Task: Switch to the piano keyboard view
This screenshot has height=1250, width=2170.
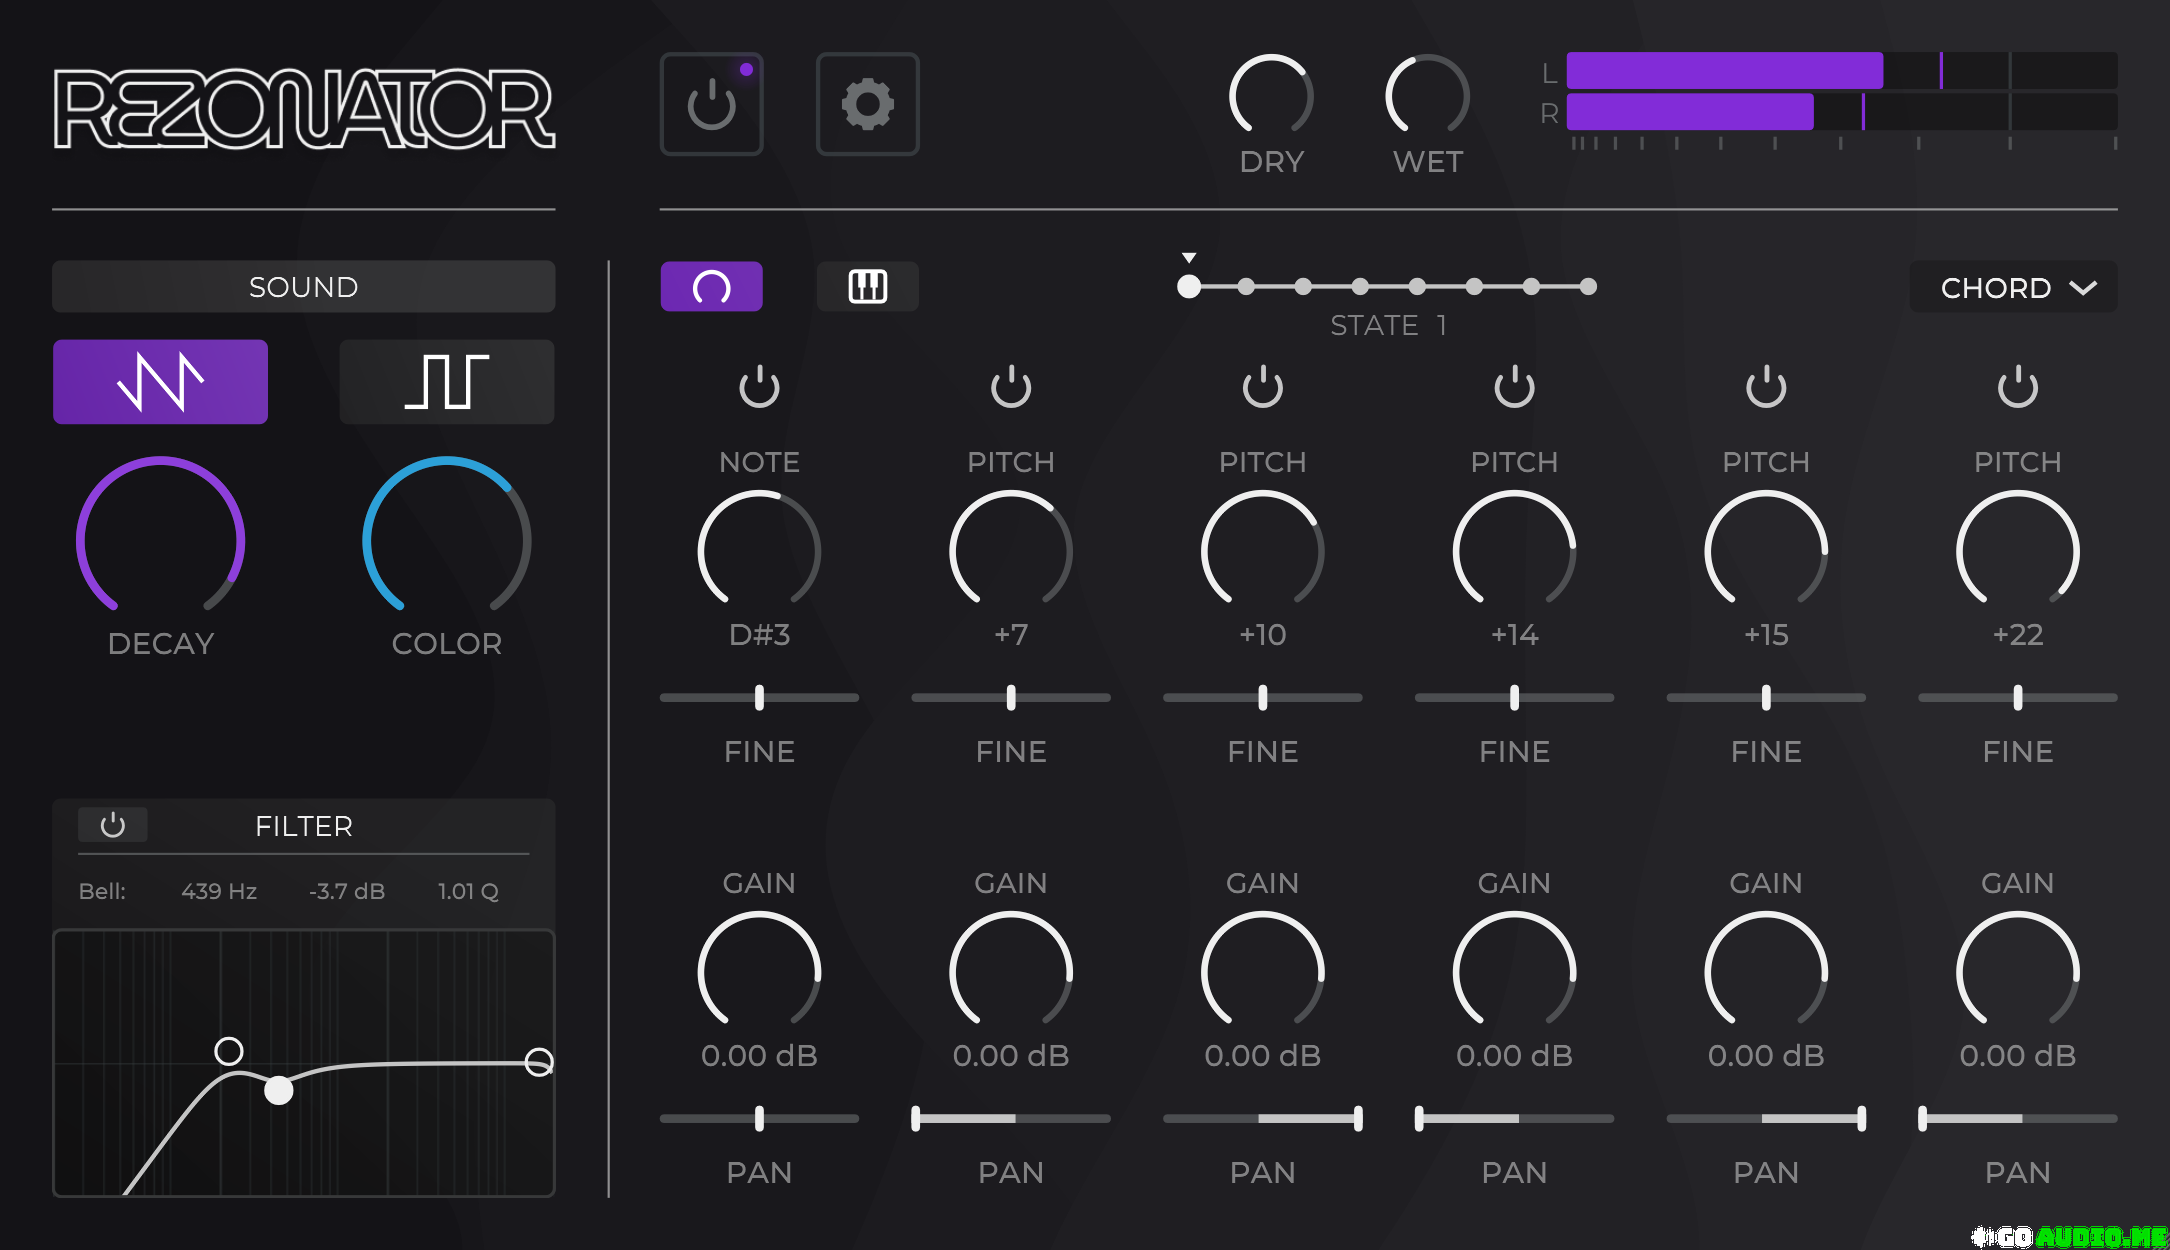Action: pyautogui.click(x=867, y=287)
